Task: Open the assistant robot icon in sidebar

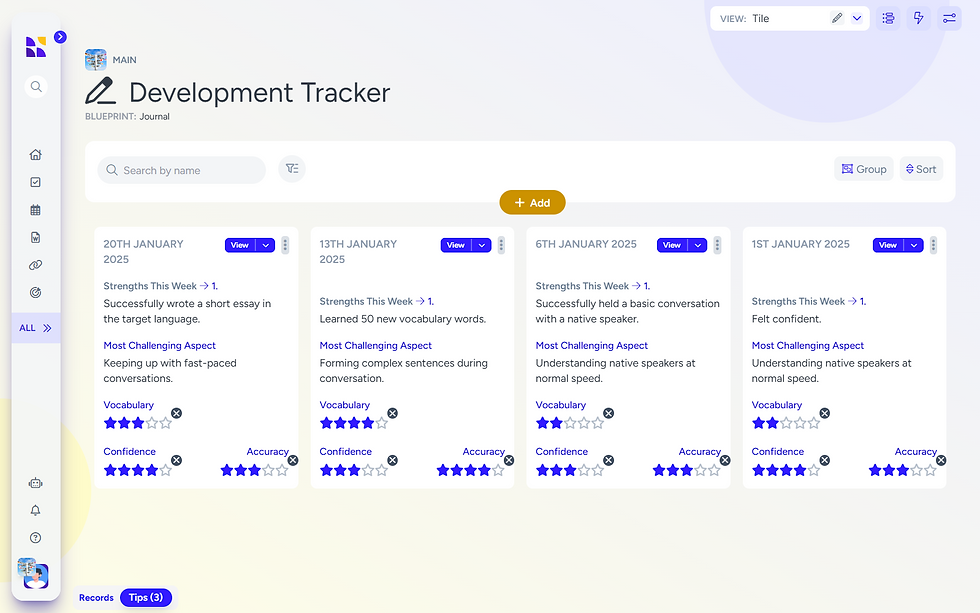Action: tap(36, 483)
